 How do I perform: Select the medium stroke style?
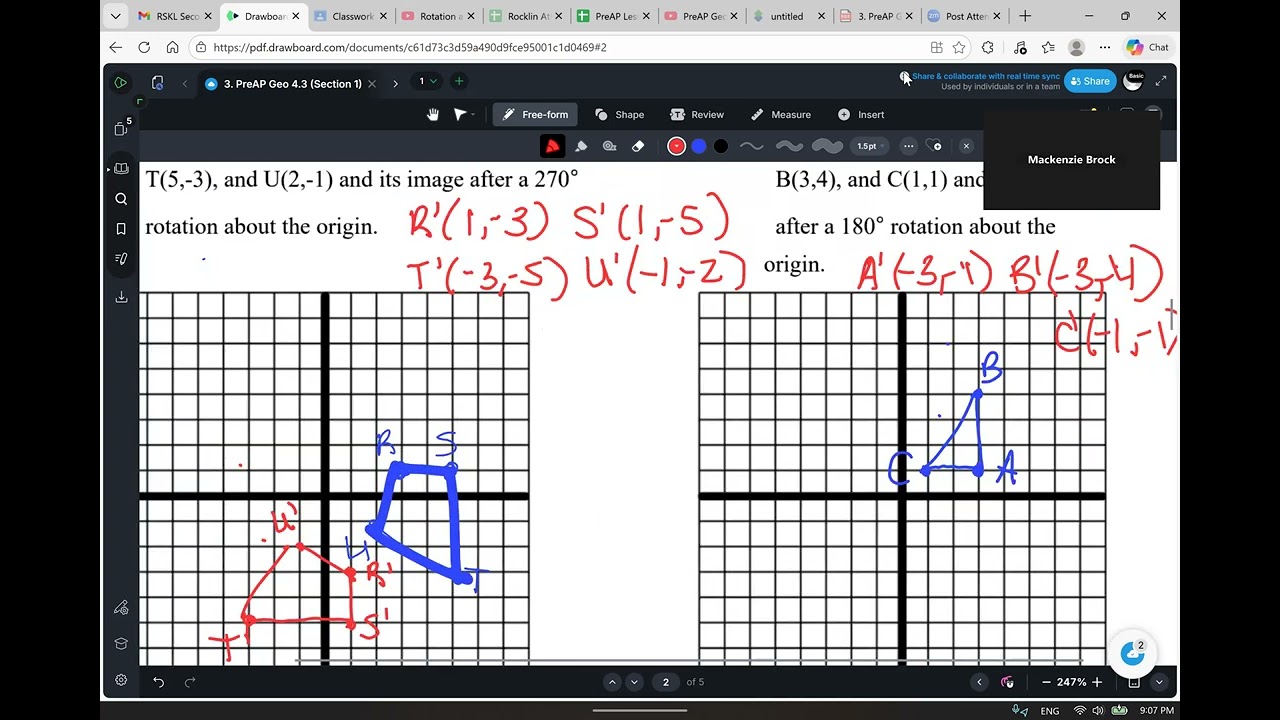pyautogui.click(x=789, y=146)
